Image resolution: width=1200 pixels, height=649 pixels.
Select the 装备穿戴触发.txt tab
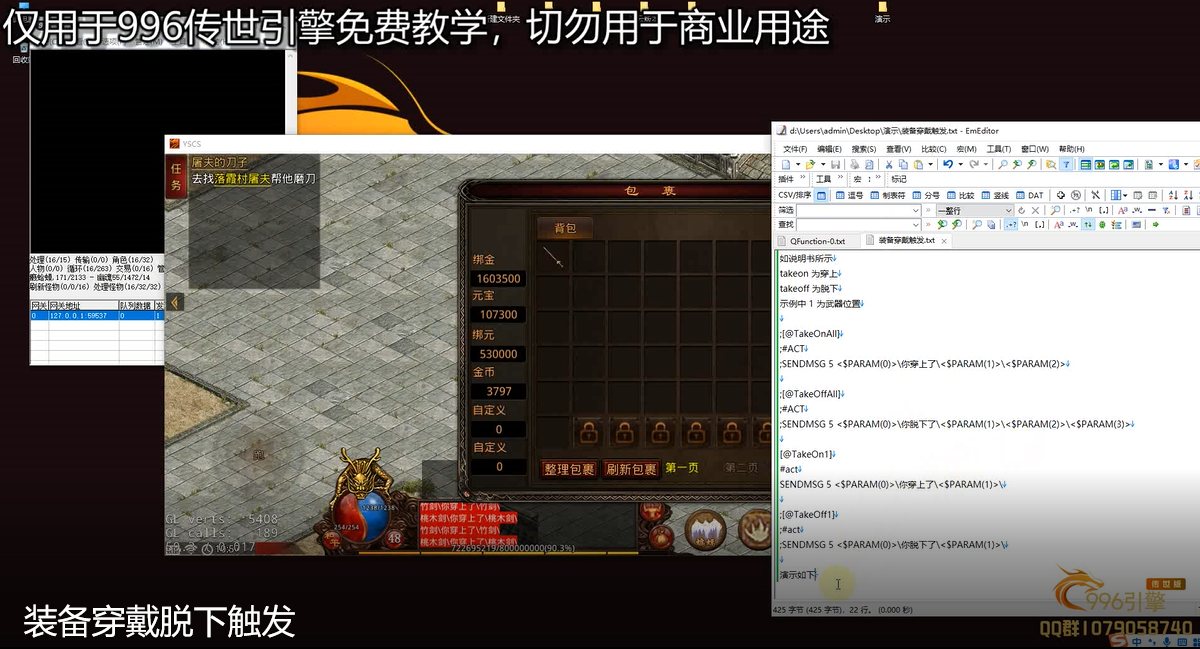(906, 240)
